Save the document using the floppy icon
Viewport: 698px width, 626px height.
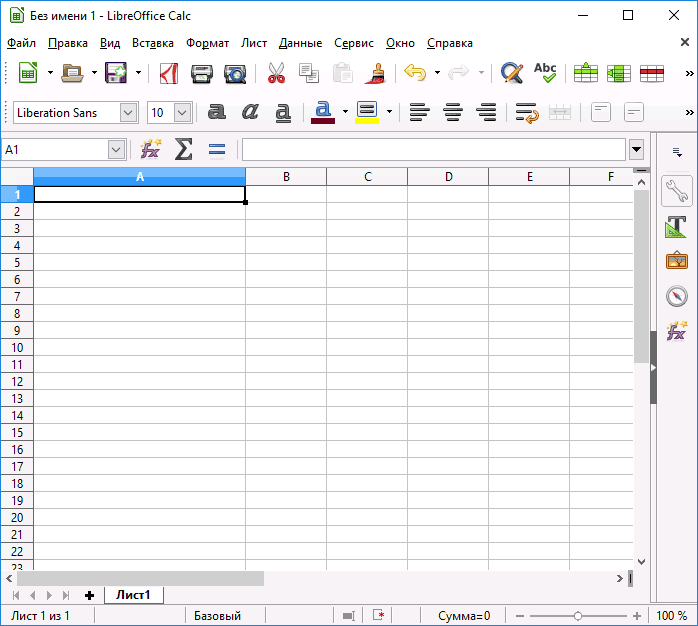116,73
